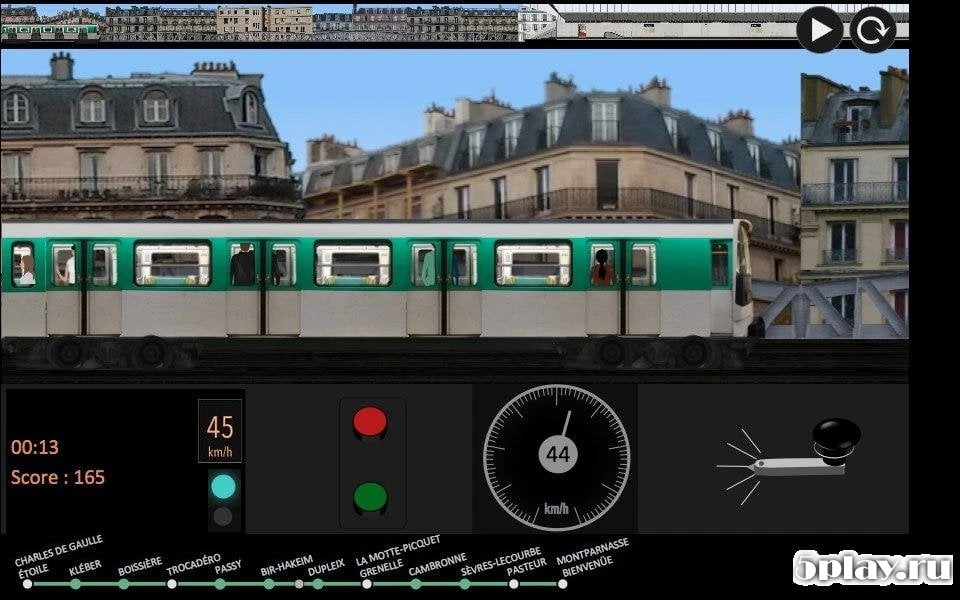Click the 45 km/h speed limit sign
The height and width of the screenshot is (600, 960).
[220, 431]
